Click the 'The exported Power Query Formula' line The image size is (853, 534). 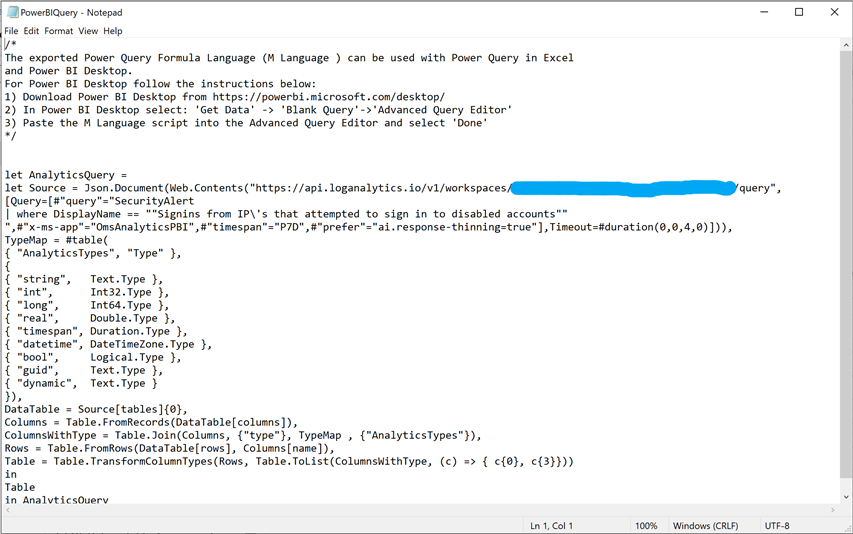coord(289,58)
